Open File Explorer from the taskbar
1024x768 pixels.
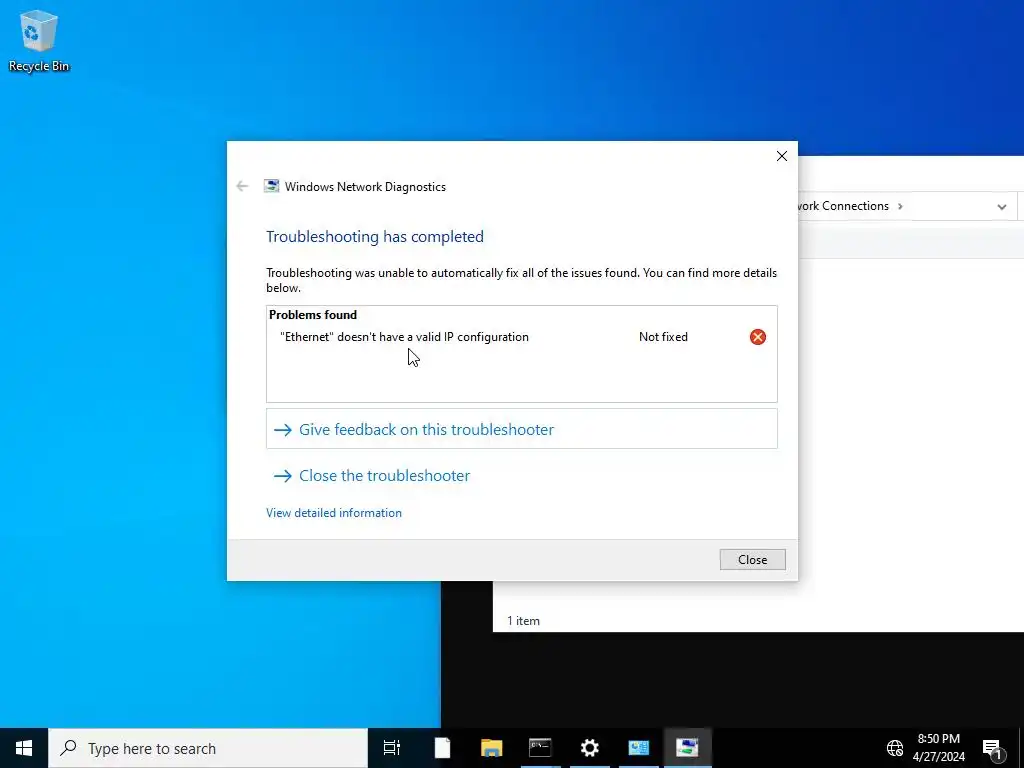(491, 748)
